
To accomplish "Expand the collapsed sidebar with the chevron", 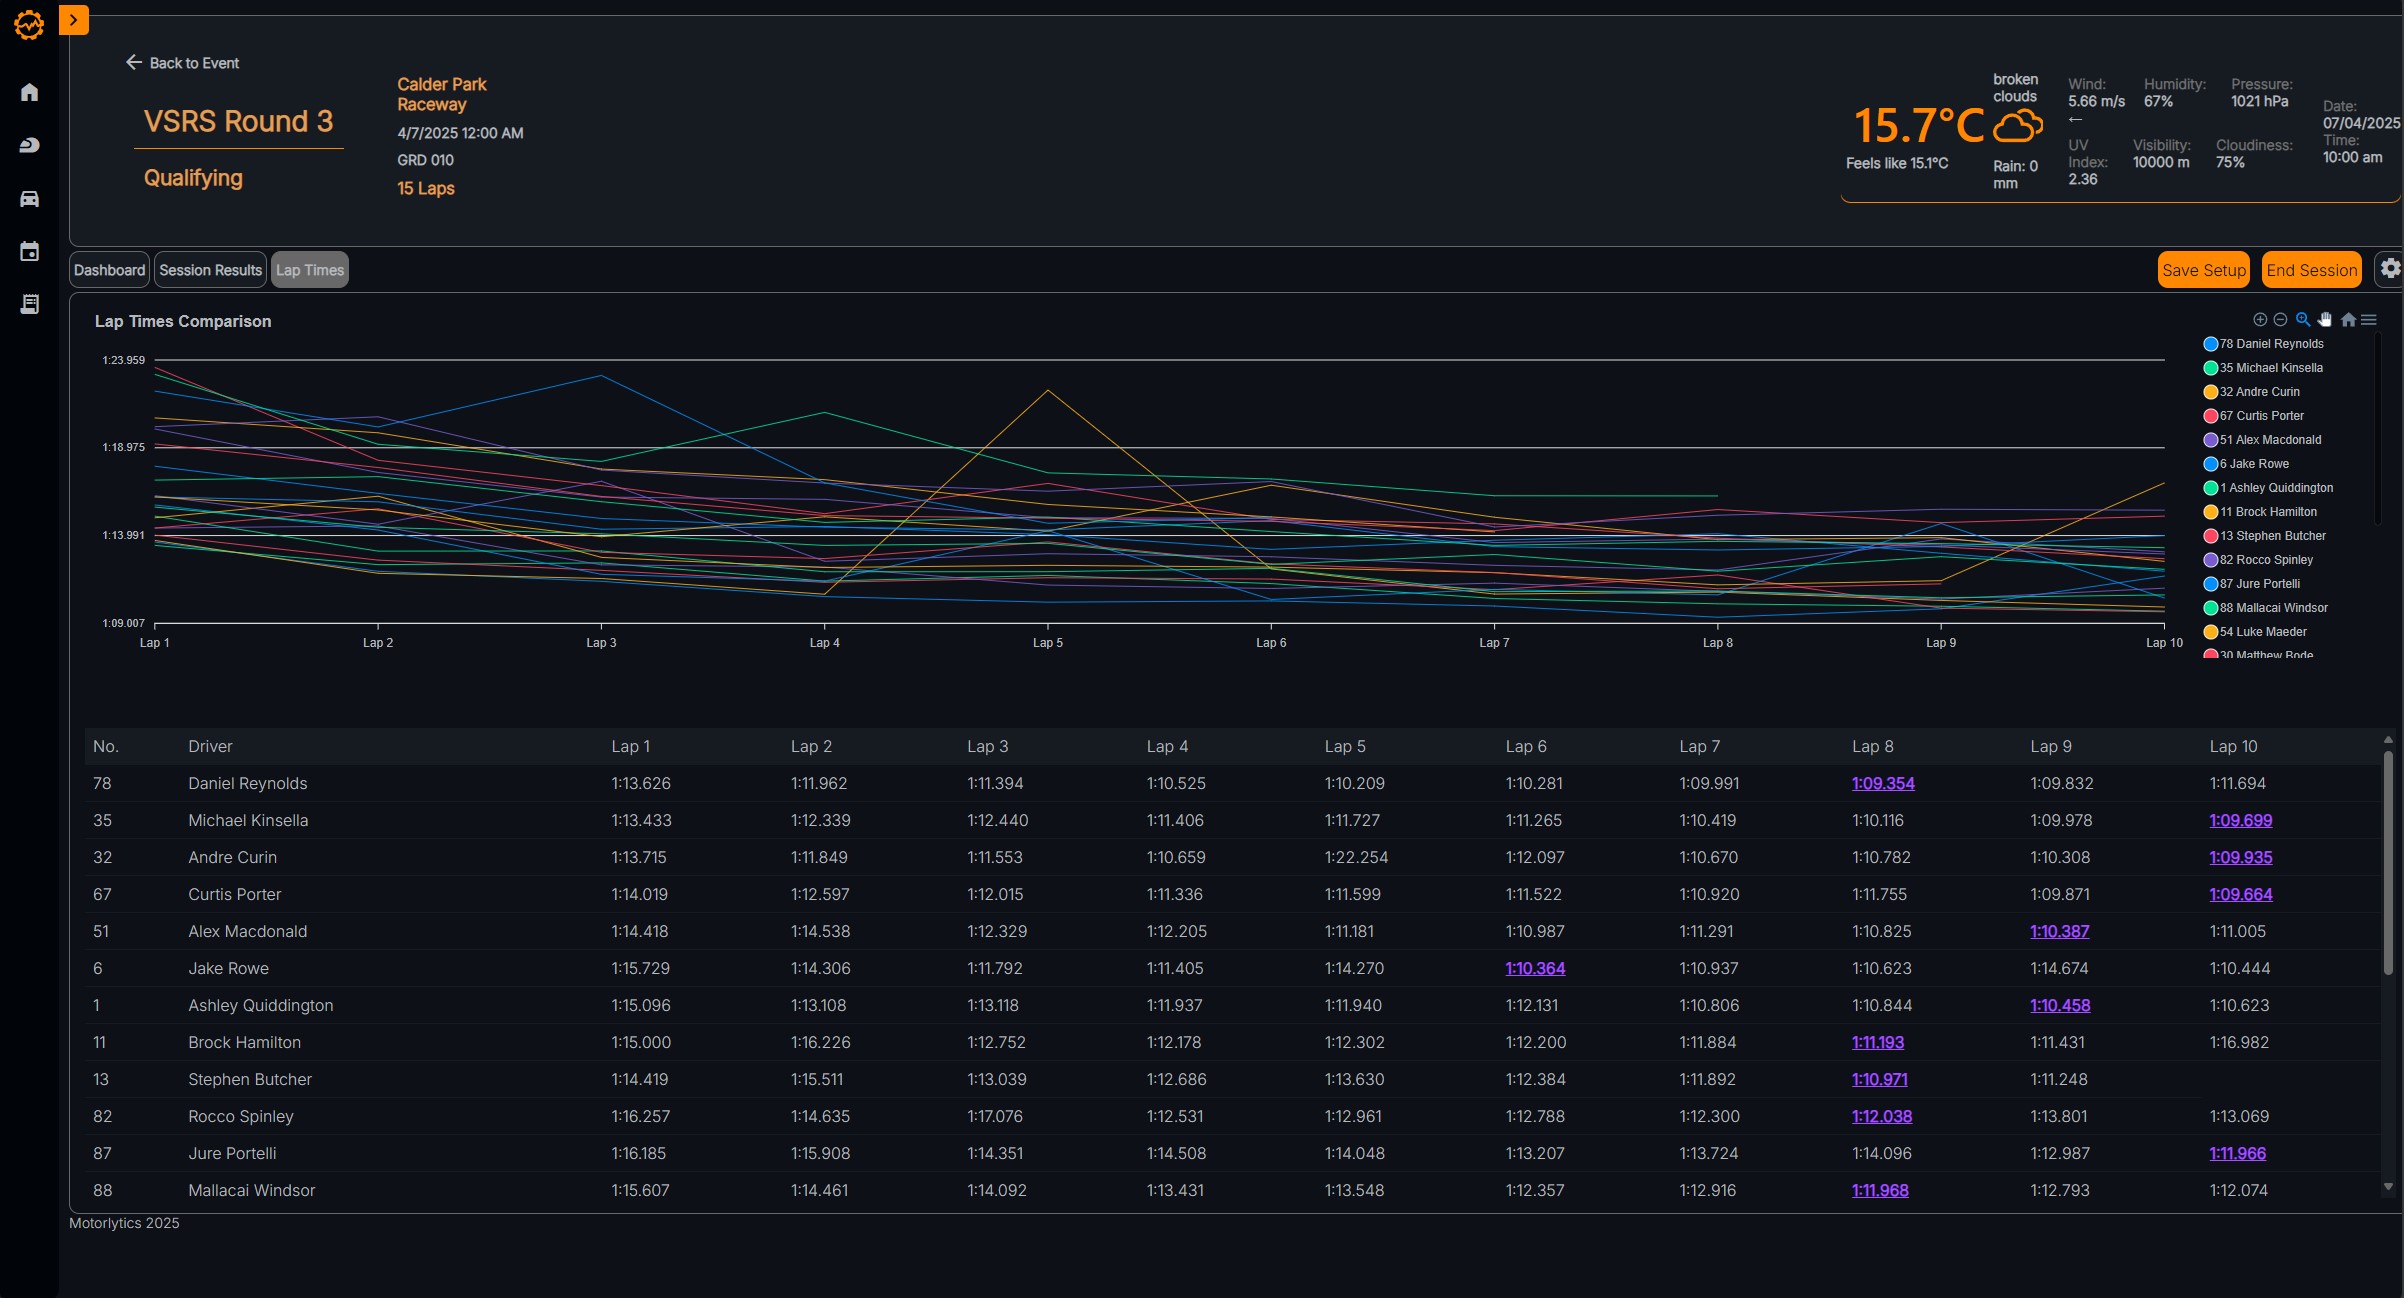I will click(x=74, y=19).
